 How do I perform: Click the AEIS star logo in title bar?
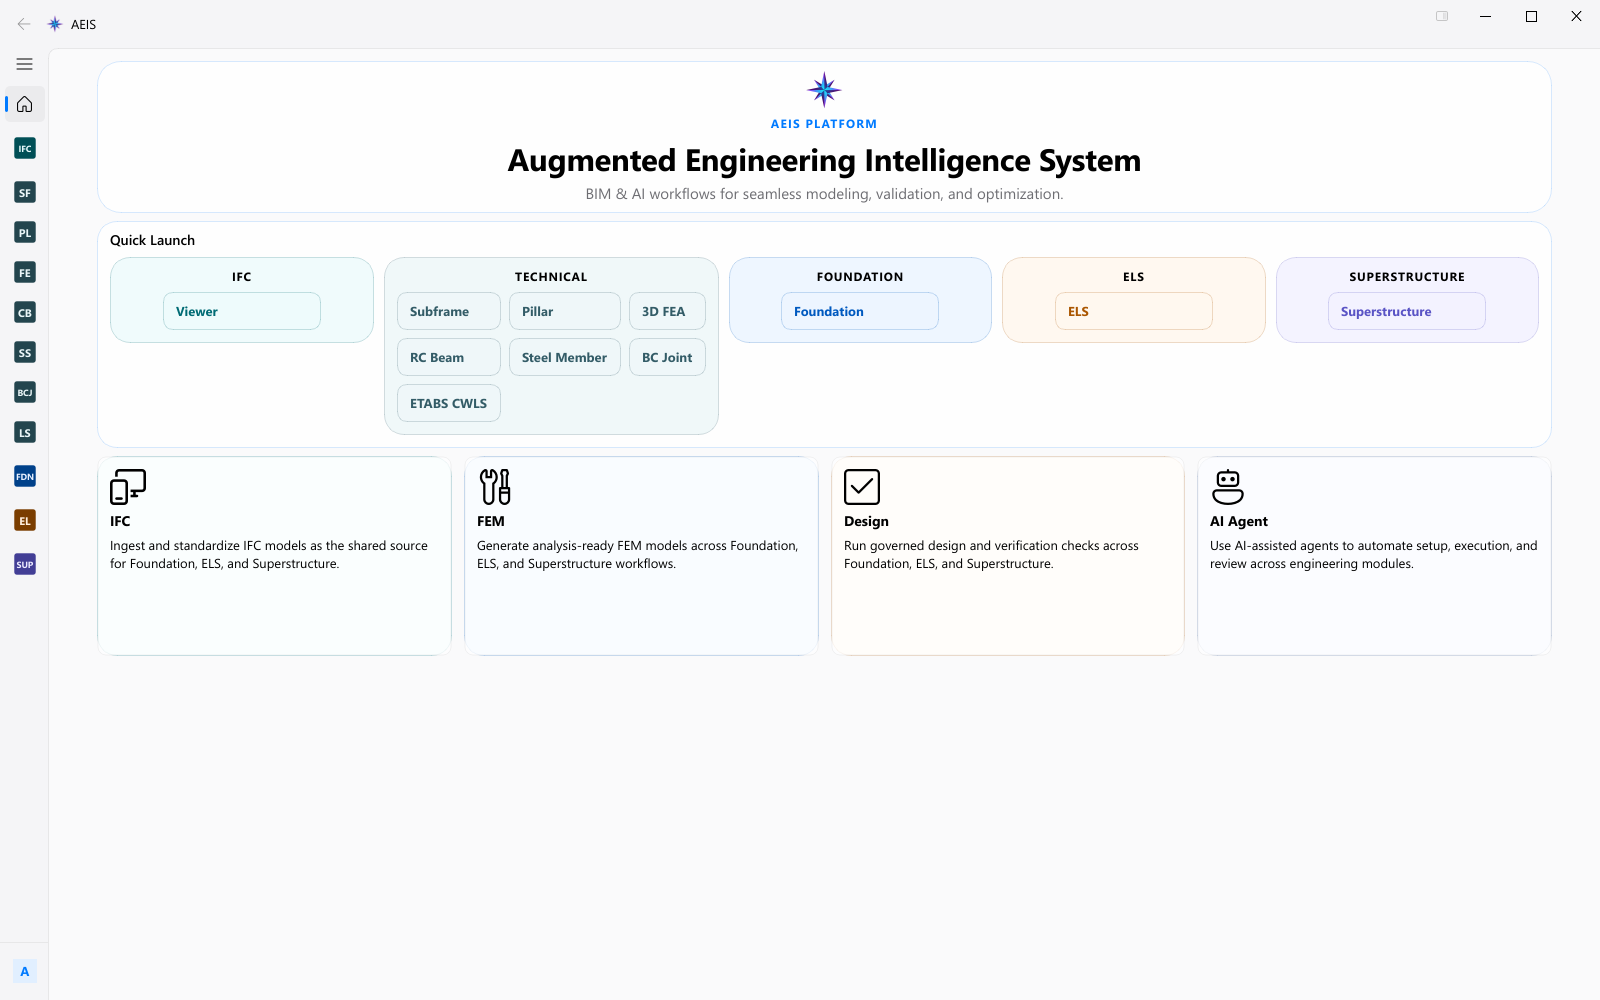click(x=55, y=24)
